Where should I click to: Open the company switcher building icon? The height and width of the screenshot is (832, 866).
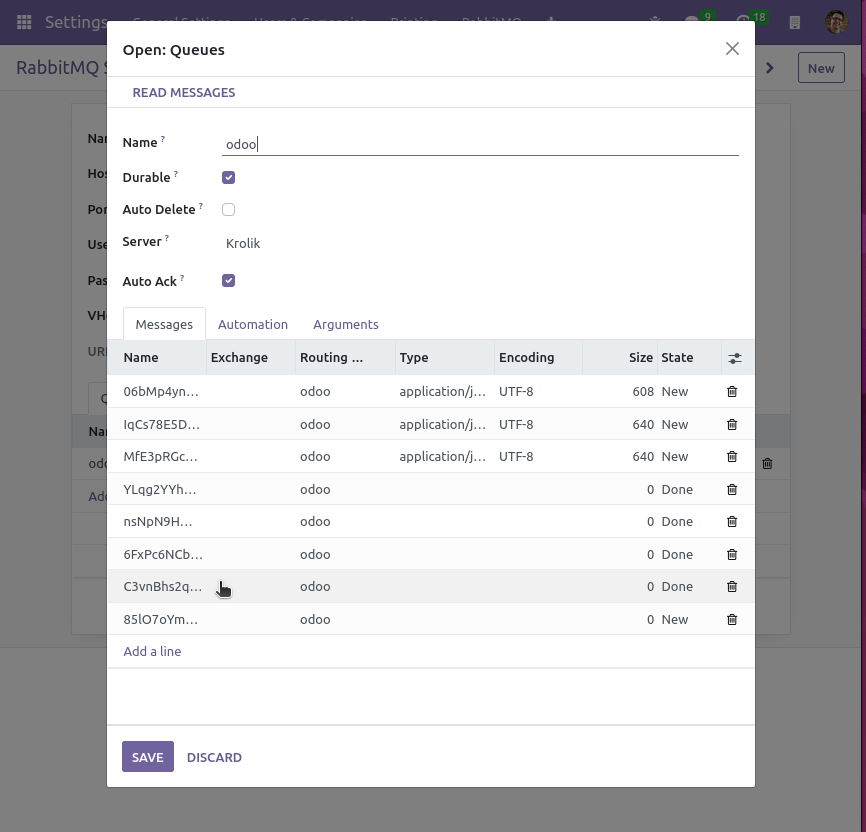point(795,22)
